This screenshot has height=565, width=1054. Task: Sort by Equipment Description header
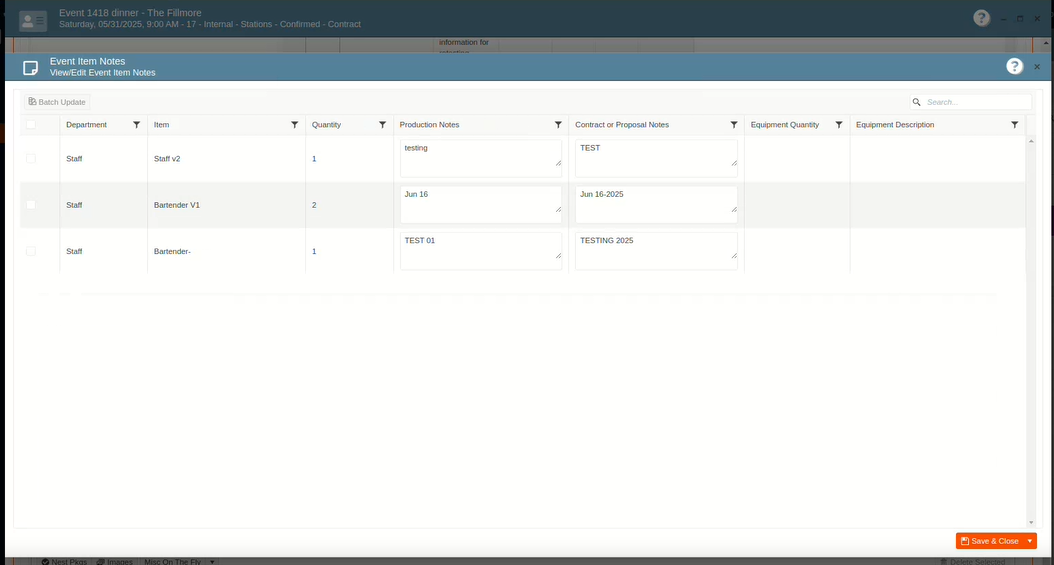pos(895,125)
